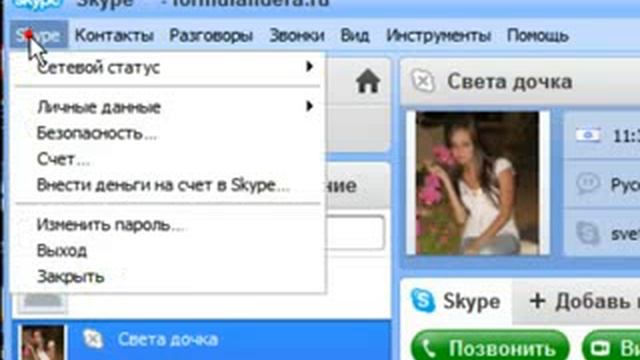Open the Вид menu

click(355, 36)
